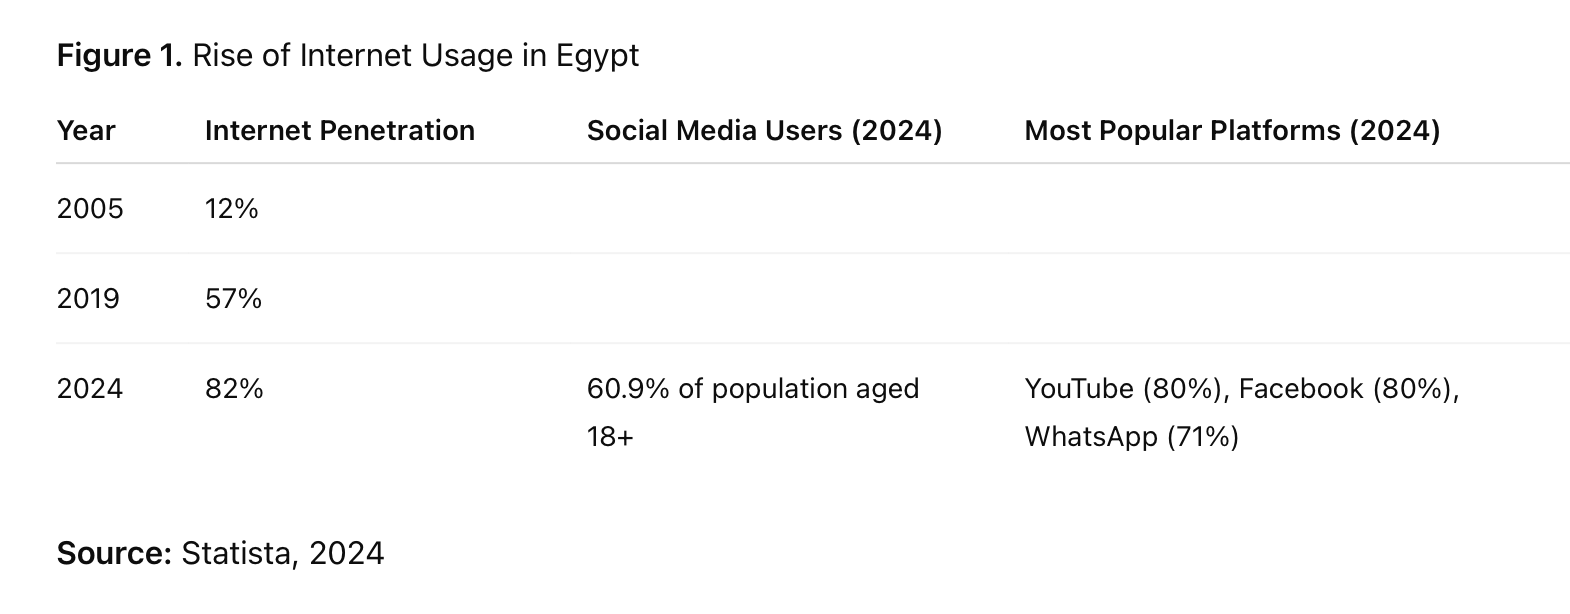This screenshot has width=1570, height=614.
Task: Click the 'Year' column header
Action: tap(86, 131)
